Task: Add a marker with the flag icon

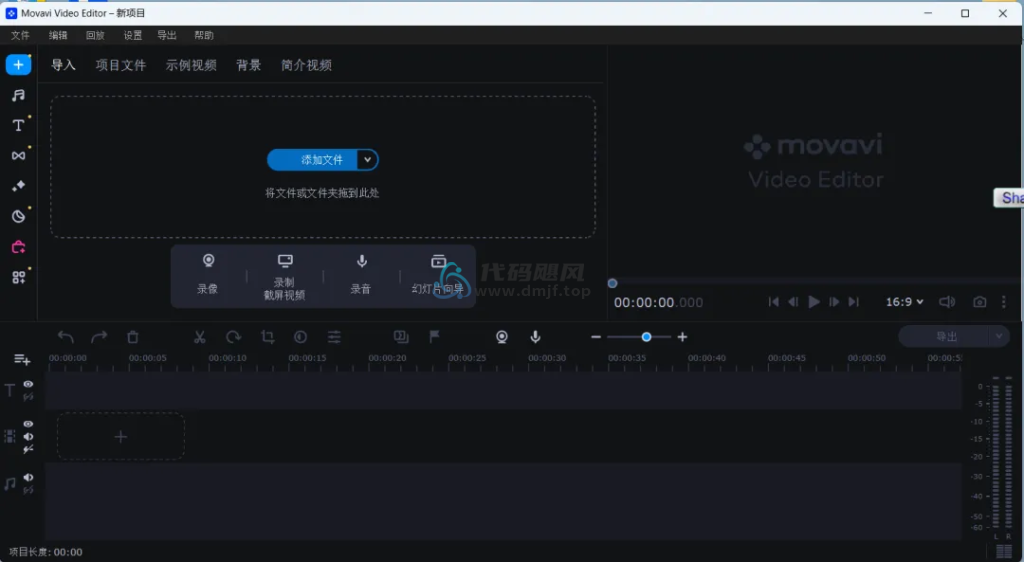Action: 434,337
